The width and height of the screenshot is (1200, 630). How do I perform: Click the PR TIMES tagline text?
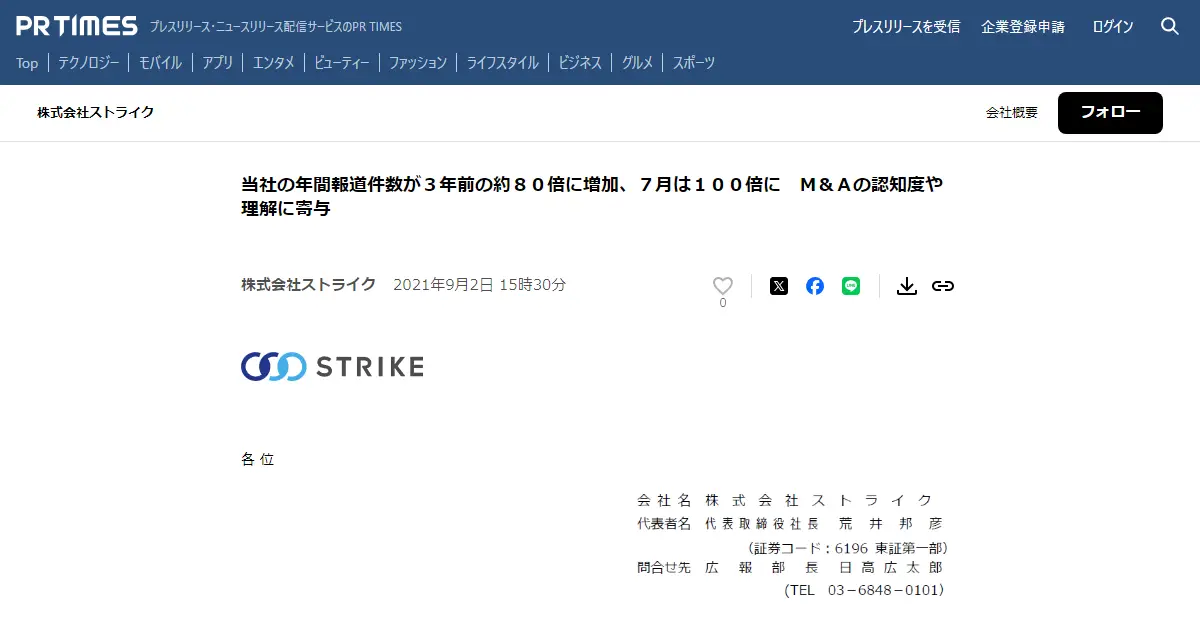point(276,27)
